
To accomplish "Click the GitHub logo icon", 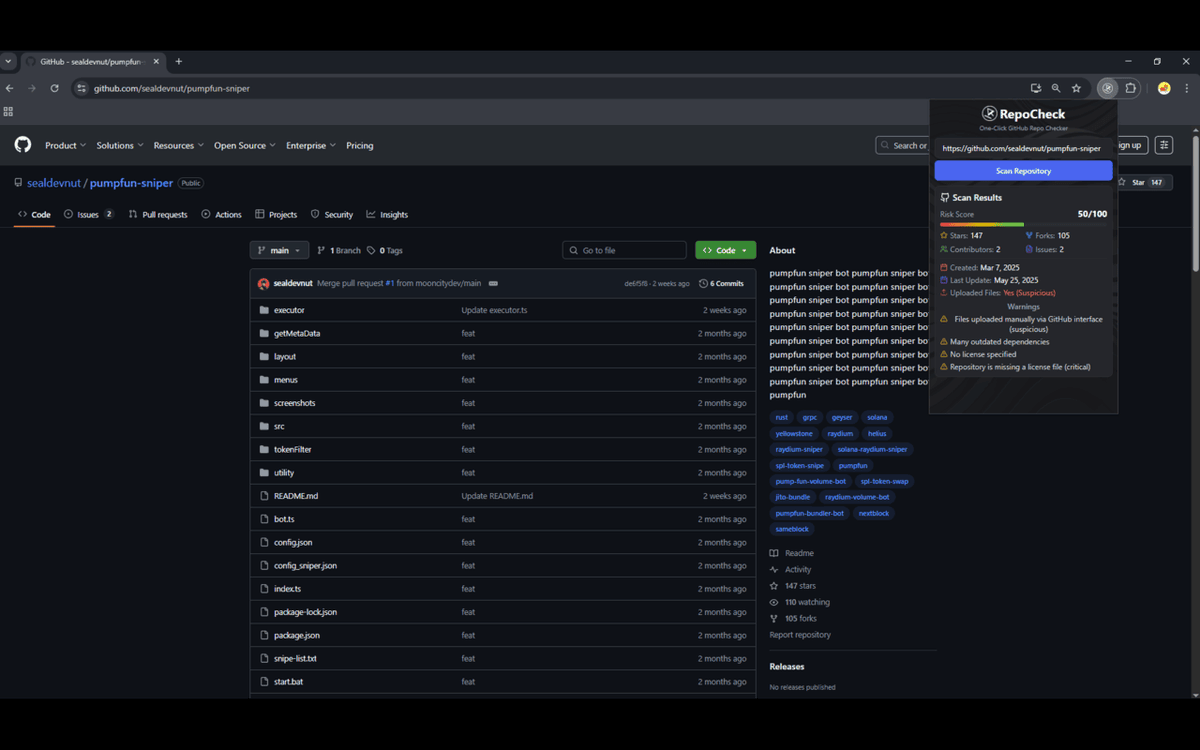I will tap(23, 145).
